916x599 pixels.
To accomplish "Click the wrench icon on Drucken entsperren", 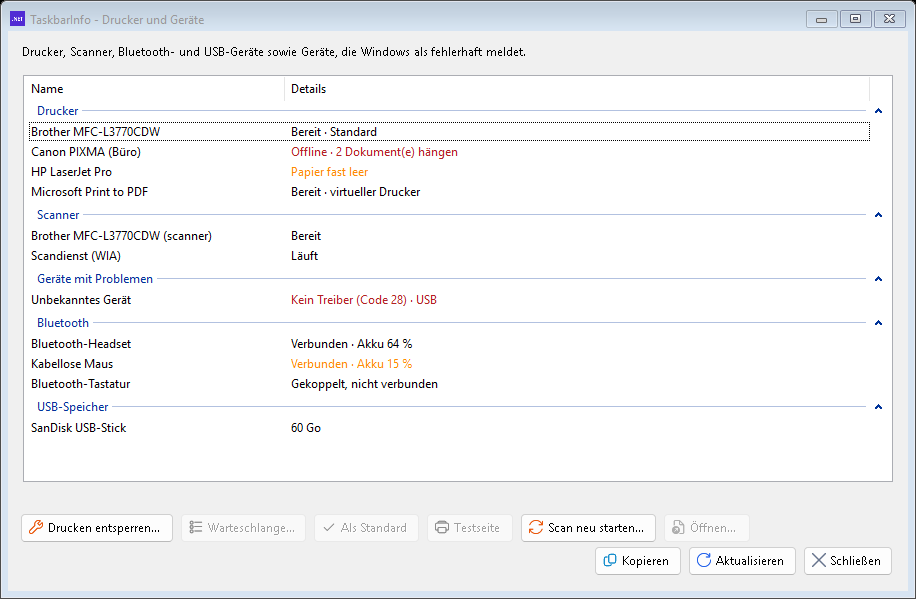I will point(36,528).
